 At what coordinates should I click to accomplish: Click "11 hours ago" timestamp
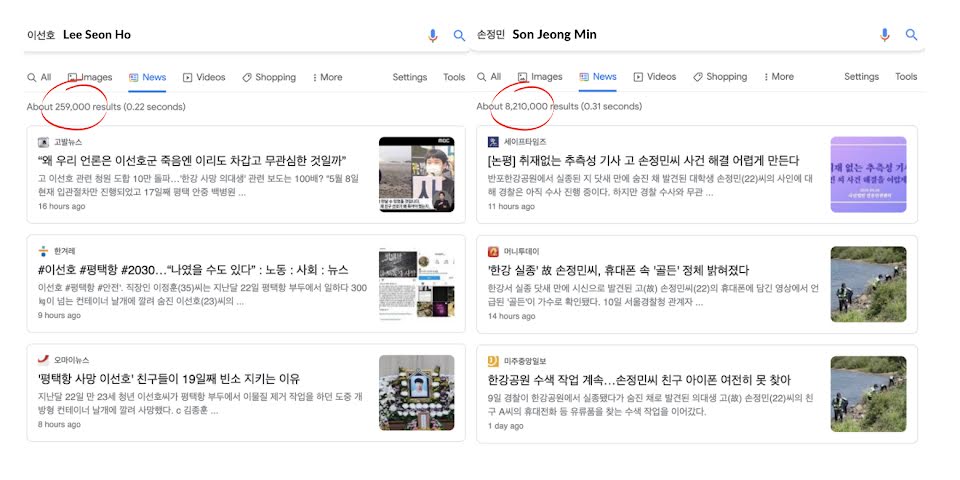[511, 206]
